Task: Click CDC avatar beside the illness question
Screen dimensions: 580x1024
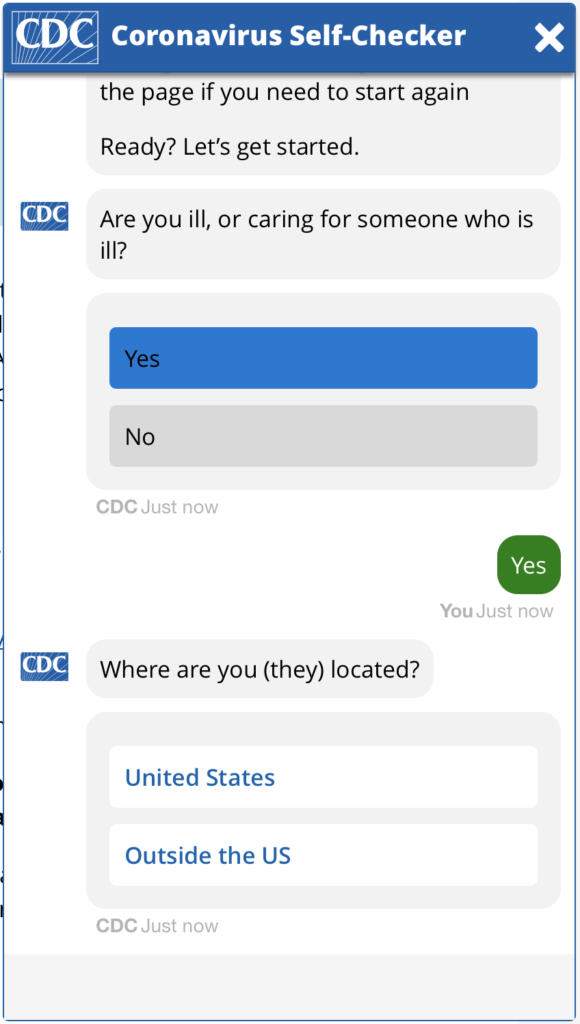Action: [44, 216]
